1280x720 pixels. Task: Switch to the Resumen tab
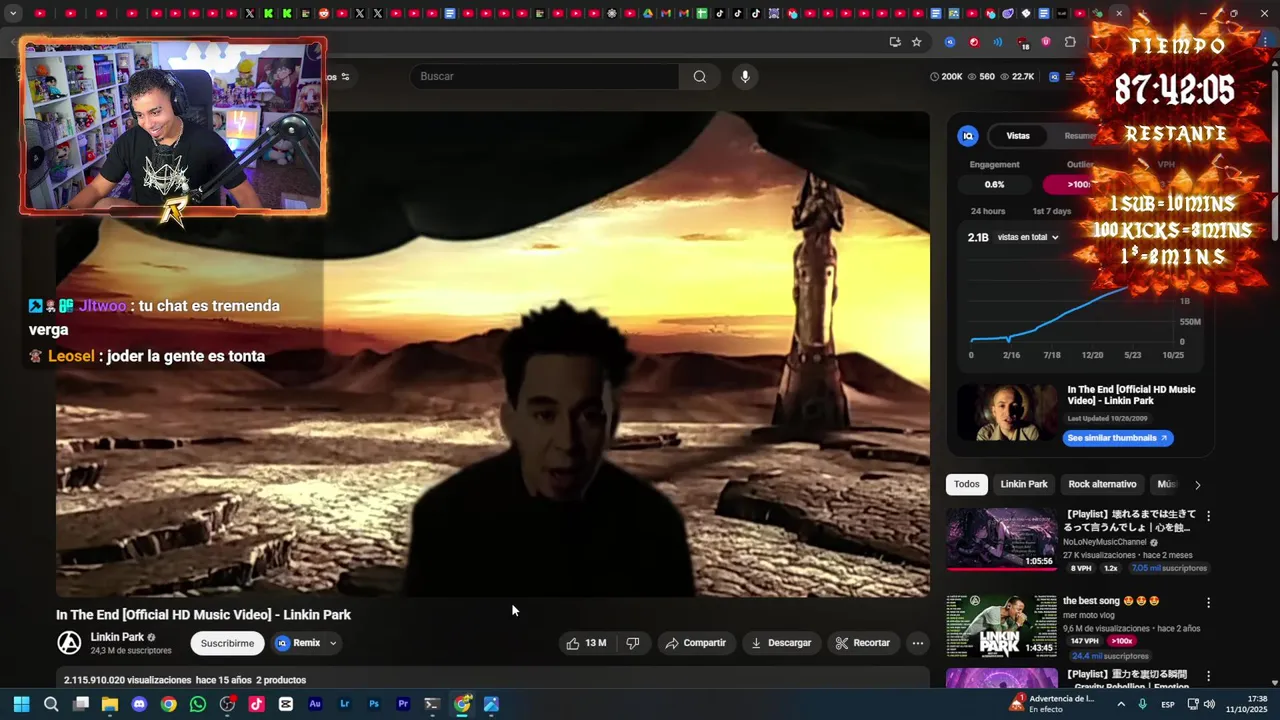coord(1080,136)
